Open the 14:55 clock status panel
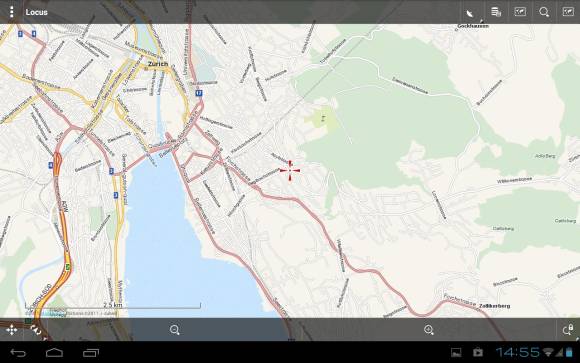The height and width of the screenshot is (363, 580). (517, 352)
